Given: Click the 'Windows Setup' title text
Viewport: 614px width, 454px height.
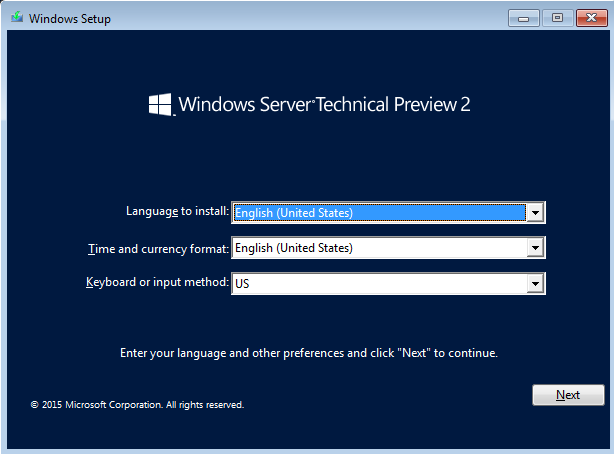Looking at the screenshot, I should click(x=70, y=18).
